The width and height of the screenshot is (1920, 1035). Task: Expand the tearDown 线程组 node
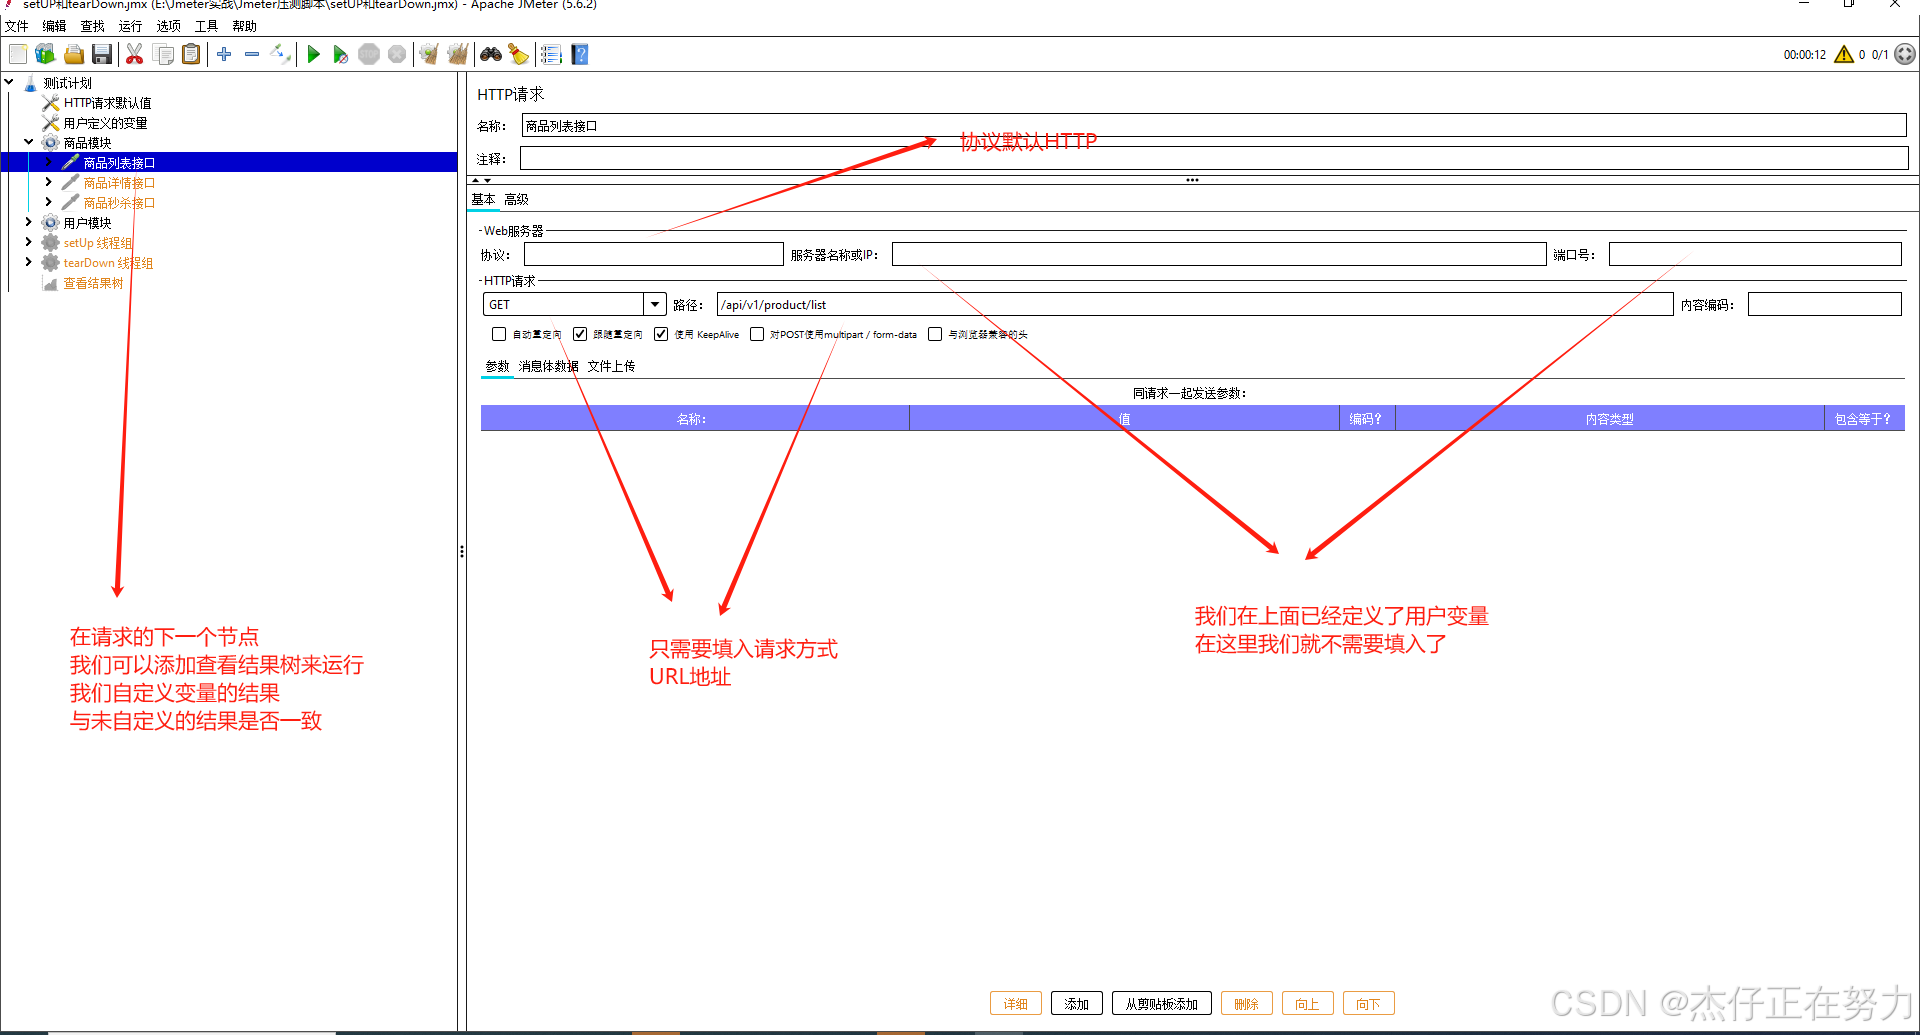(29, 262)
